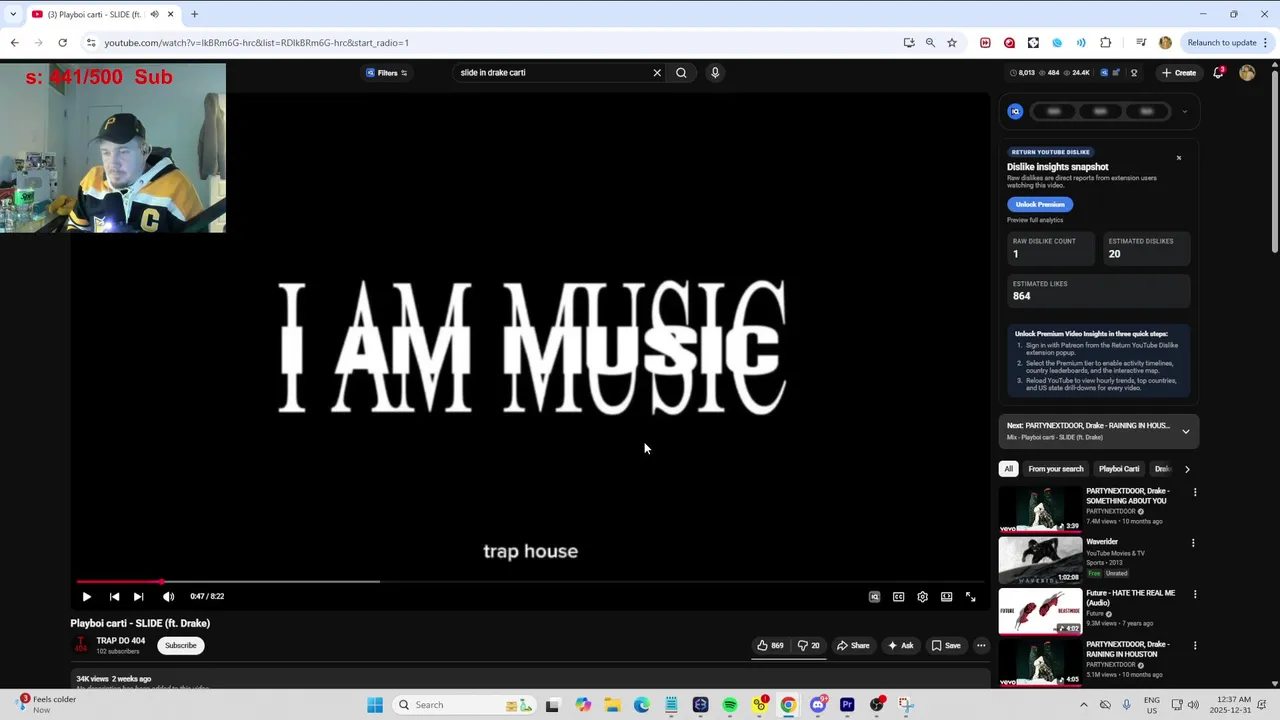Dislike the video with thumbs down
The image size is (1280, 720).
pyautogui.click(x=808, y=645)
